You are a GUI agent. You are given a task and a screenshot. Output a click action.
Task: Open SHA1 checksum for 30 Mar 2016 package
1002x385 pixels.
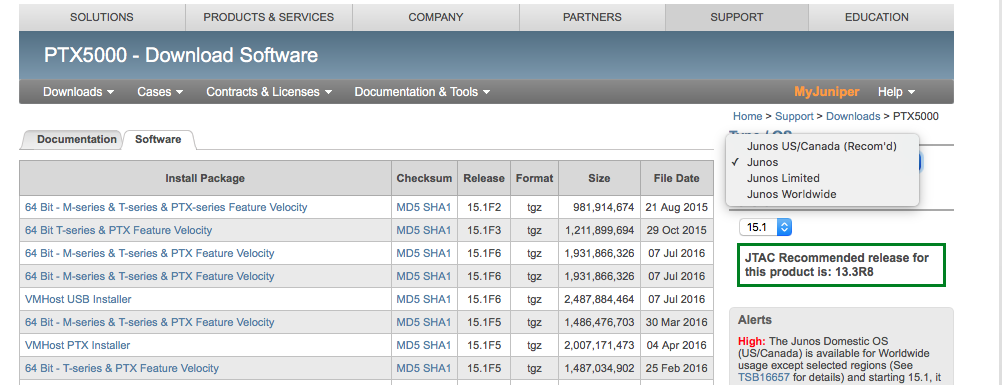437,322
